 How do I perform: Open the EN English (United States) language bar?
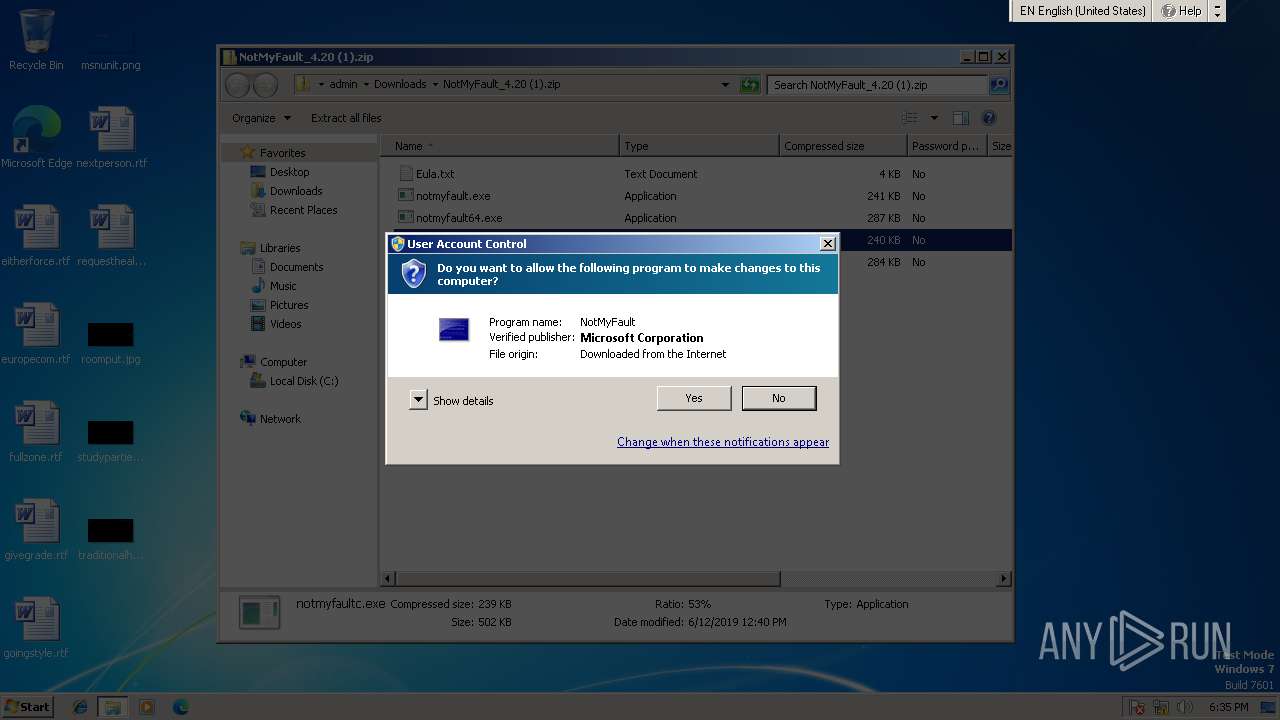click(1082, 11)
